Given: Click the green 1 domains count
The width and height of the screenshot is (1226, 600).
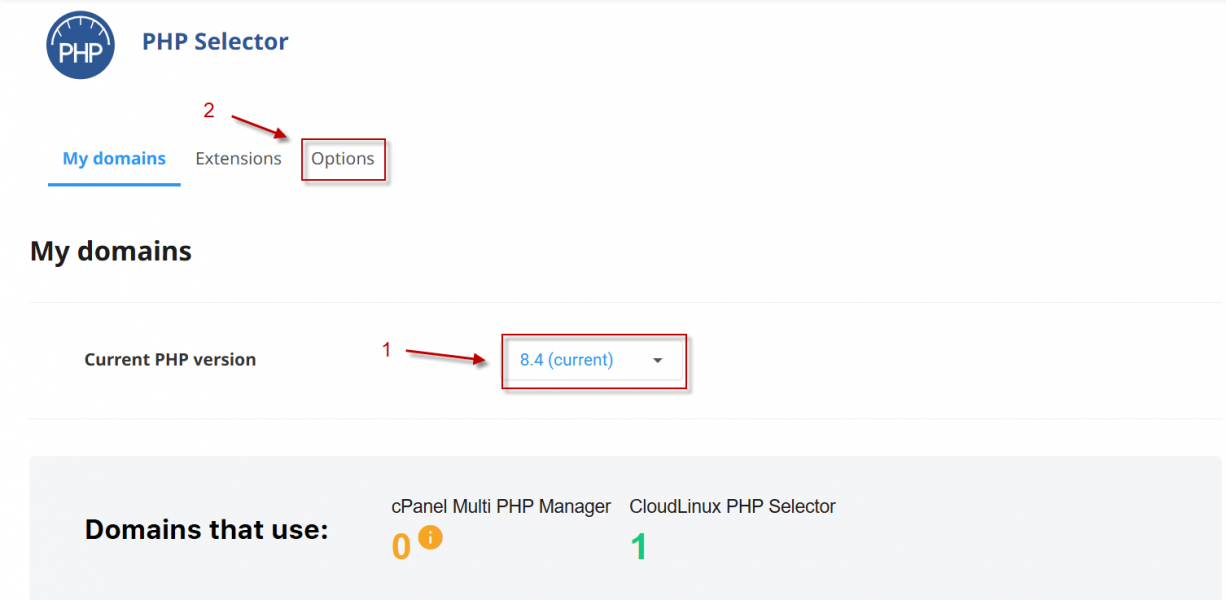Looking at the screenshot, I should pyautogui.click(x=638, y=547).
